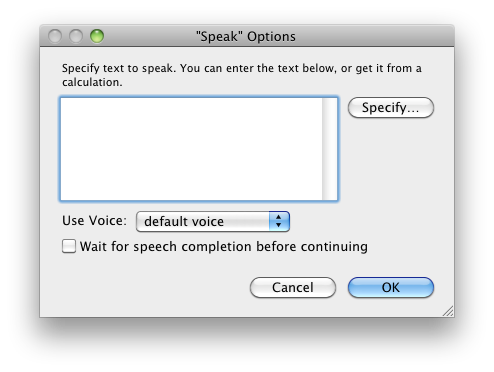Dismiss the dialog with Cancel
This screenshot has width=494, height=372.
293,287
